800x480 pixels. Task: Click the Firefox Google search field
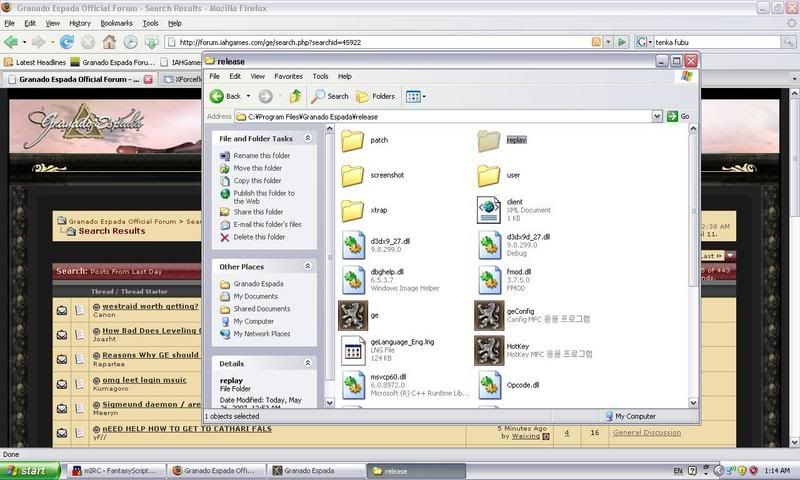click(717, 42)
